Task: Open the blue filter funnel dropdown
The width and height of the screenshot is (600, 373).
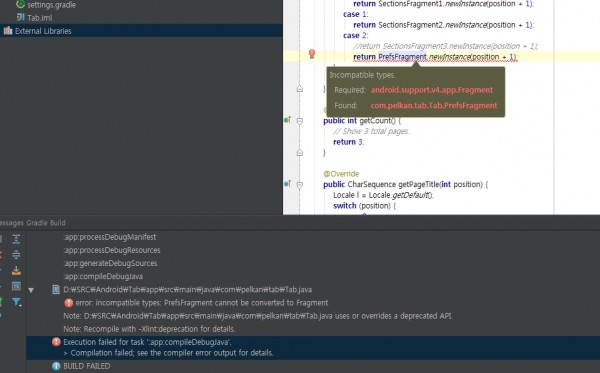Action: click(x=16, y=302)
